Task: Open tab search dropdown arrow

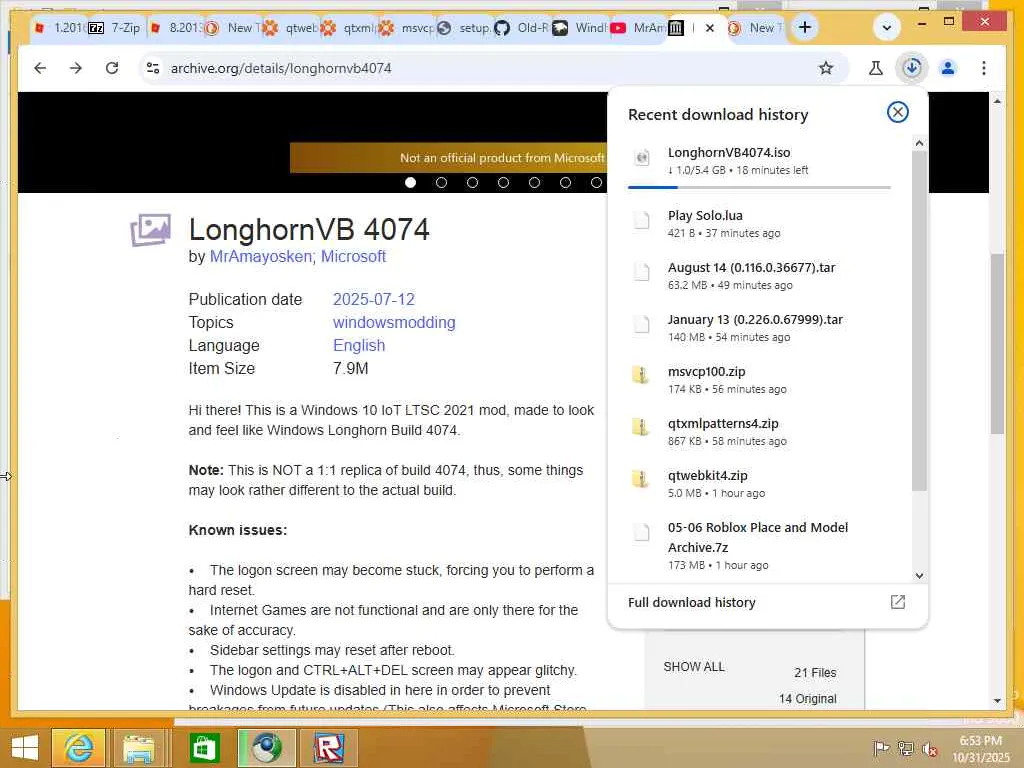Action: click(x=886, y=28)
